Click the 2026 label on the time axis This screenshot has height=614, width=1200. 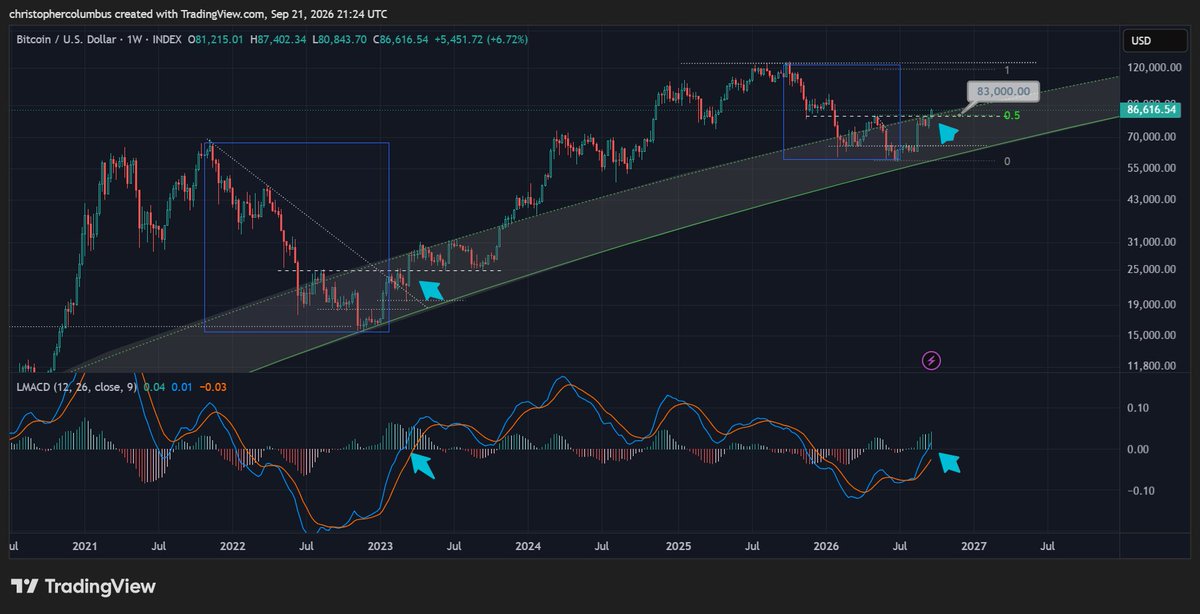pos(826,547)
